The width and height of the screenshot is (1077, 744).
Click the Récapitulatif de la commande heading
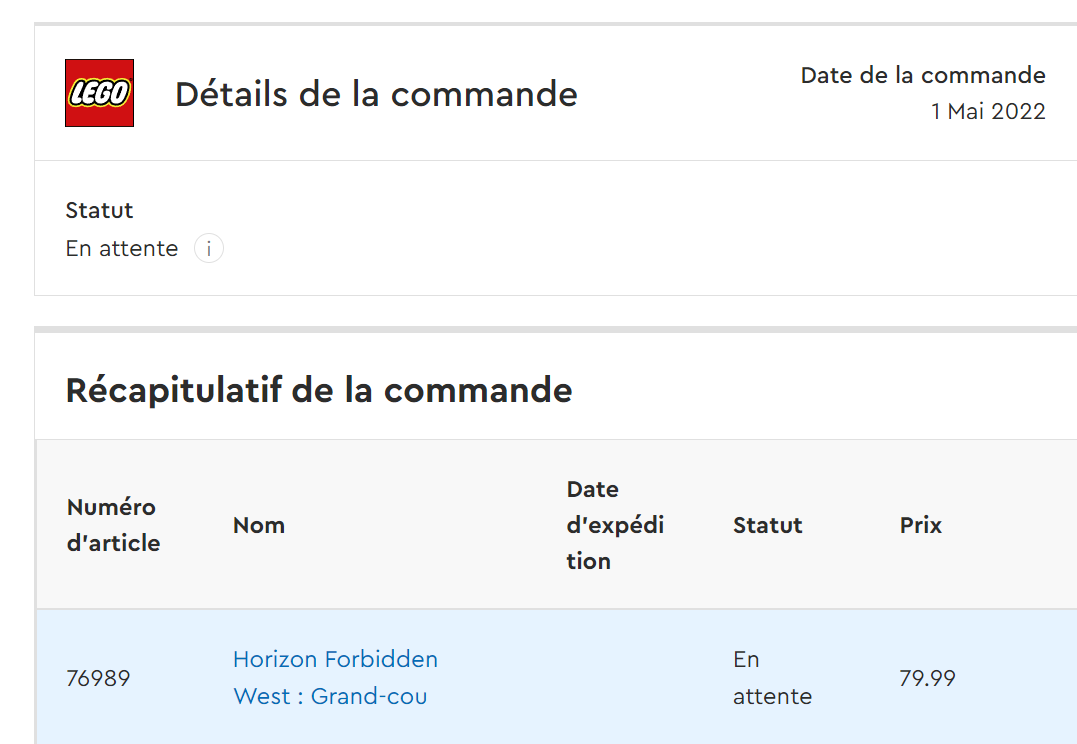click(319, 390)
